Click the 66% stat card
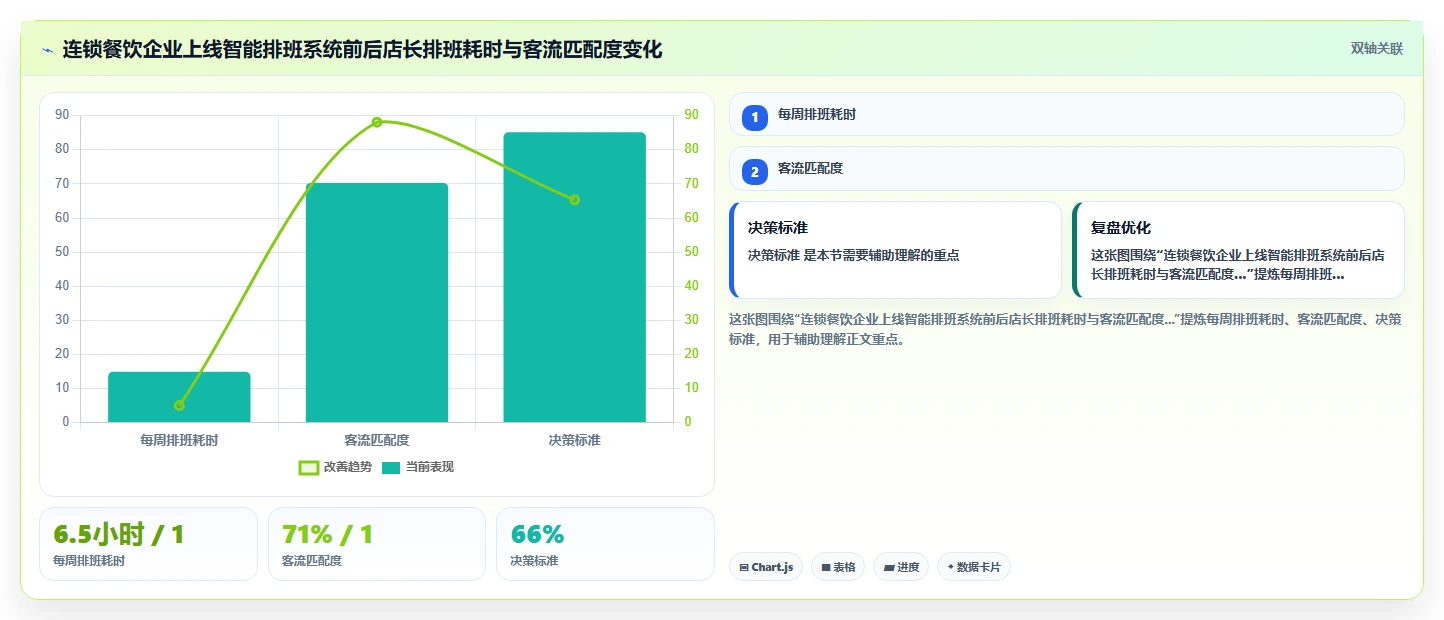The height and width of the screenshot is (620, 1444). pos(605,544)
